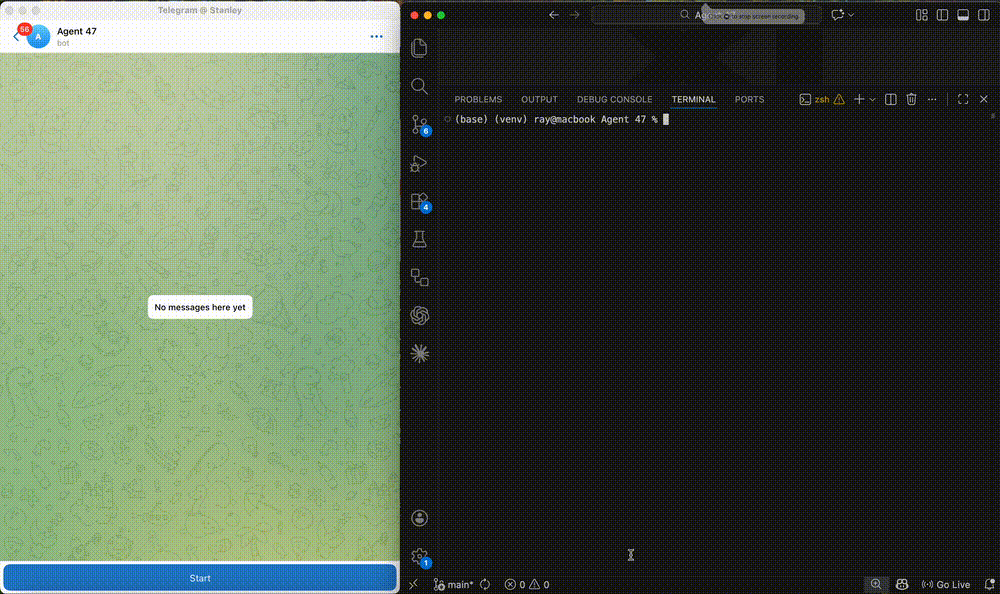The width and height of the screenshot is (1000, 594).
Task: Toggle the primary side bar layout button
Action: [941, 15]
